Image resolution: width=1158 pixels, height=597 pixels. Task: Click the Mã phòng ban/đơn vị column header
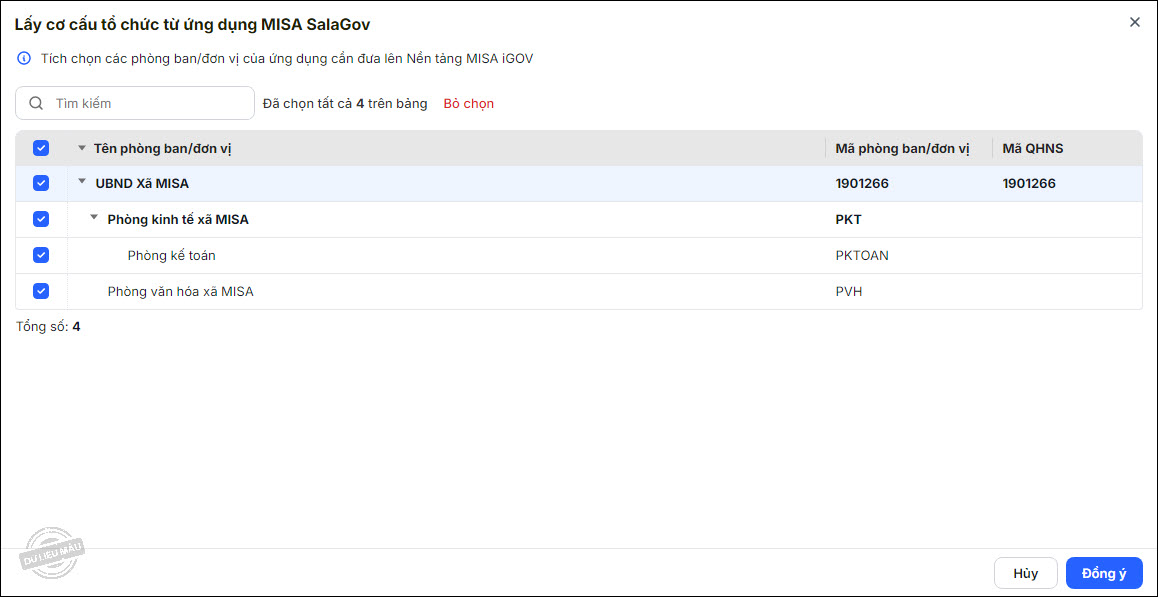[902, 148]
